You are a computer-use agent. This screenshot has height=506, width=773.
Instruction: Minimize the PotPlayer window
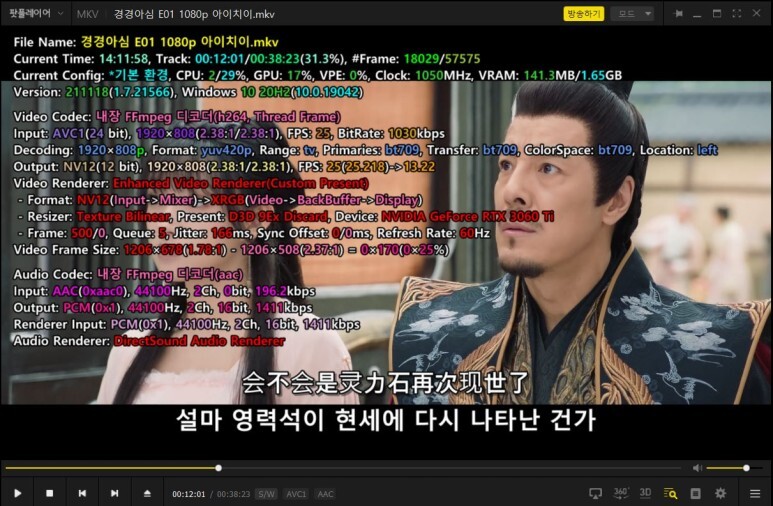(697, 14)
